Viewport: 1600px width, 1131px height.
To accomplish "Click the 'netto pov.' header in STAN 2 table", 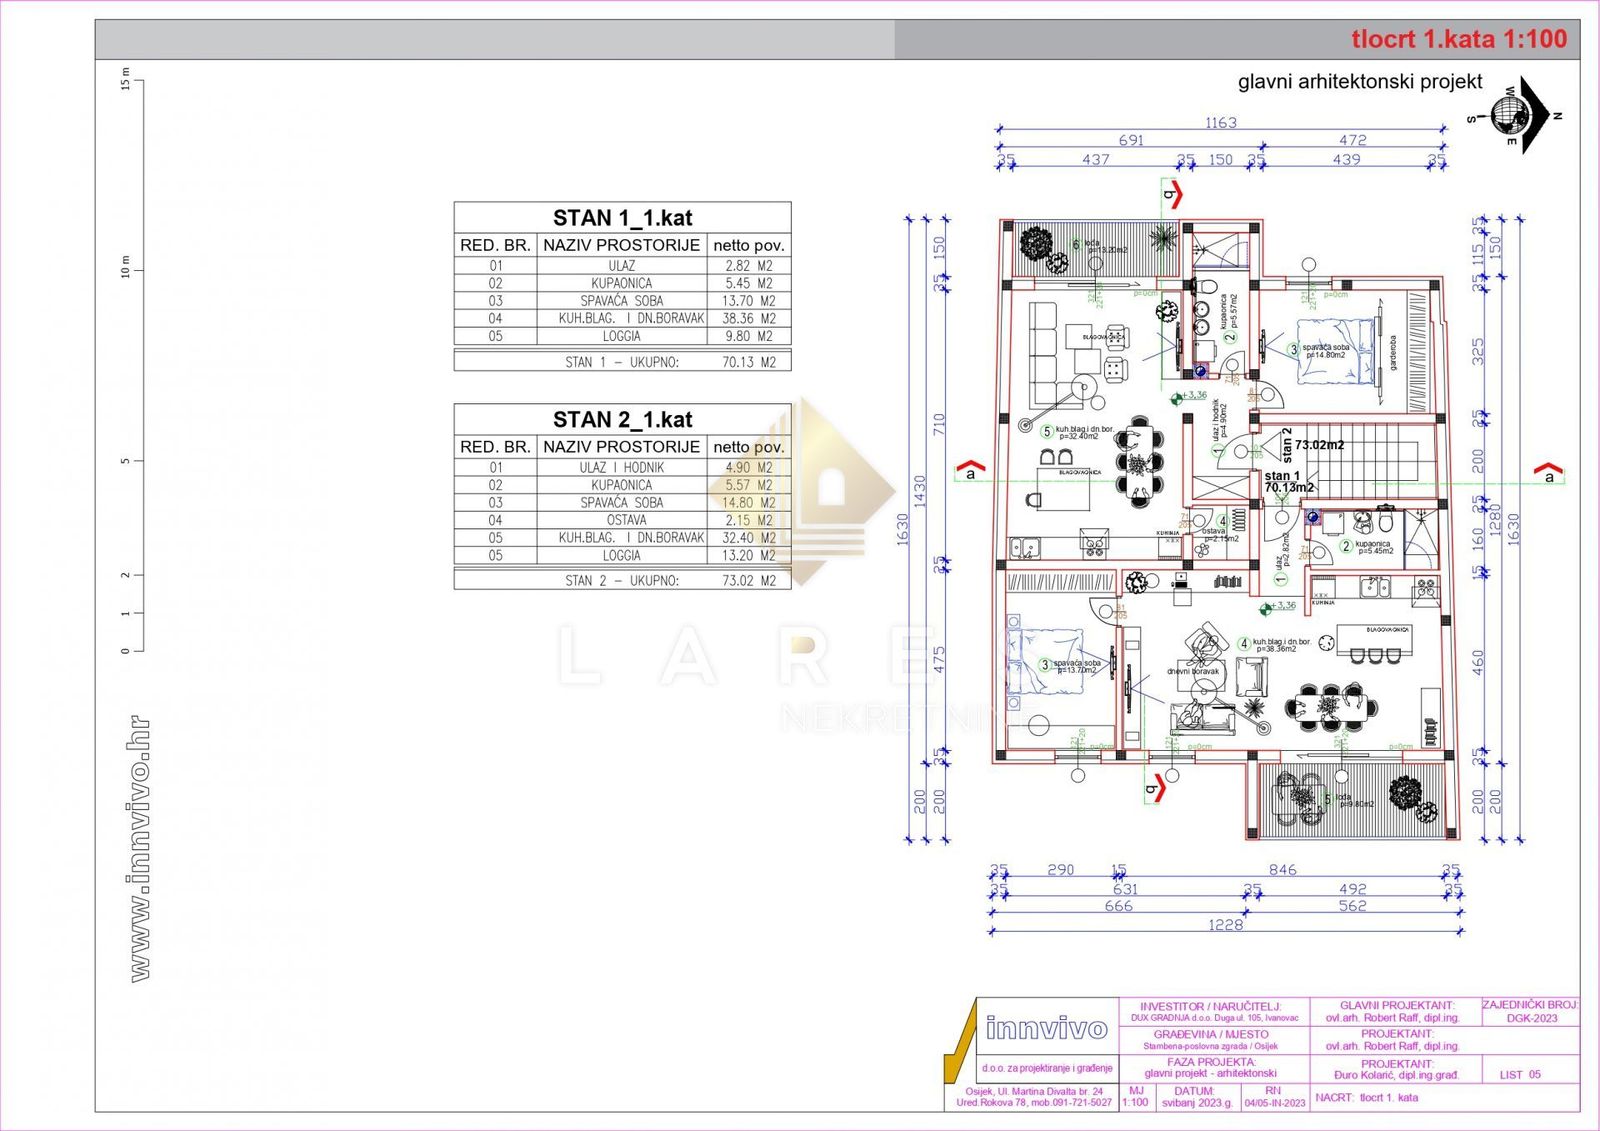I will (749, 447).
